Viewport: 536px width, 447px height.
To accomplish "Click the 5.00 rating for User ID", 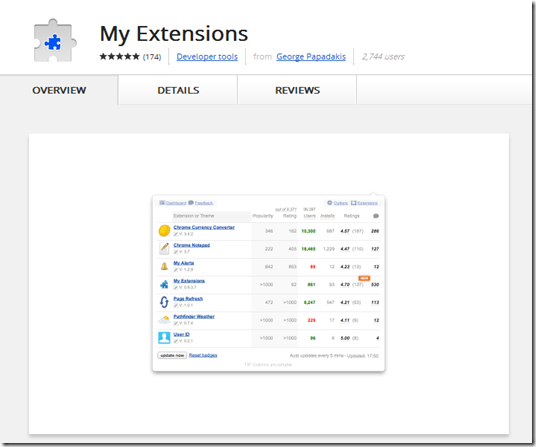I will pyautogui.click(x=345, y=338).
